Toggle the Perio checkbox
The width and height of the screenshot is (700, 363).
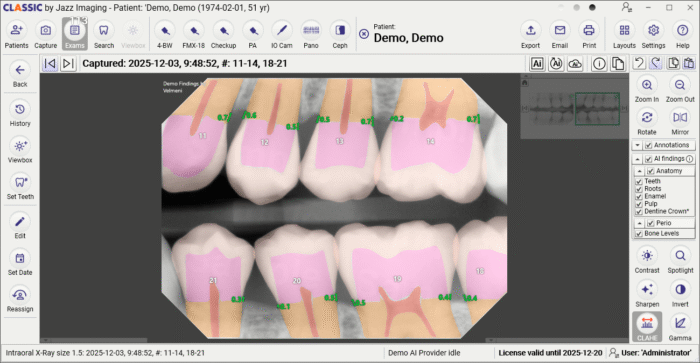pyautogui.click(x=650, y=223)
